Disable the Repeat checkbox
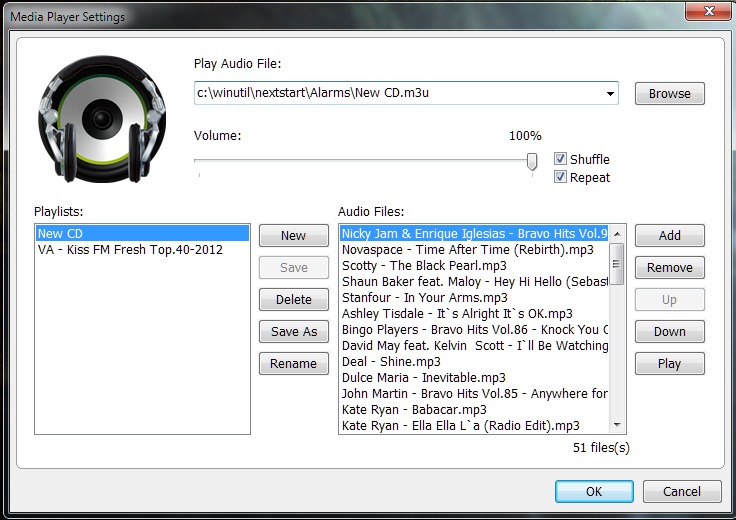The height and width of the screenshot is (520, 736). (561, 177)
